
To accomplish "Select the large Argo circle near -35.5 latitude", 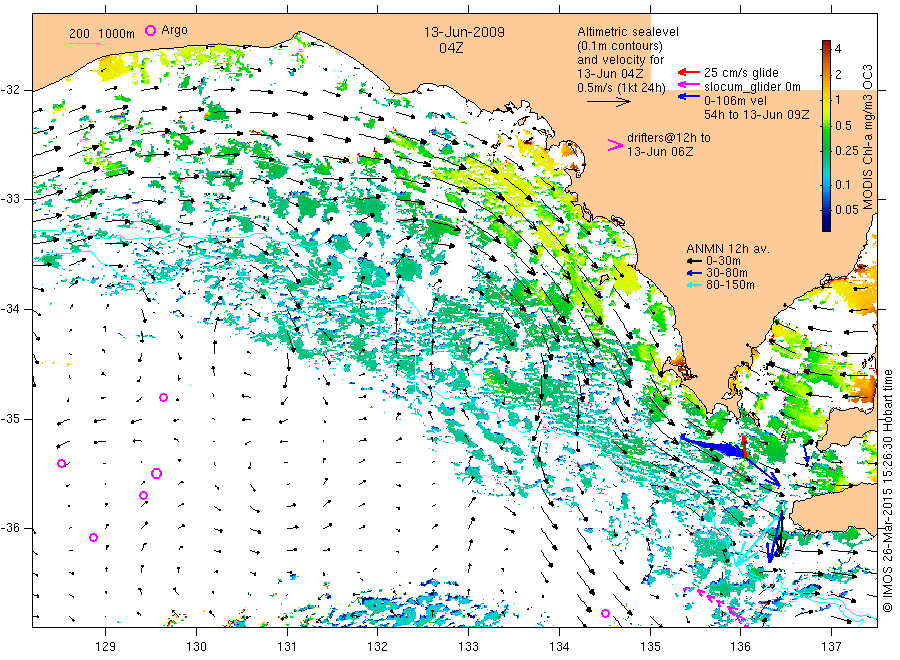I will (156, 473).
